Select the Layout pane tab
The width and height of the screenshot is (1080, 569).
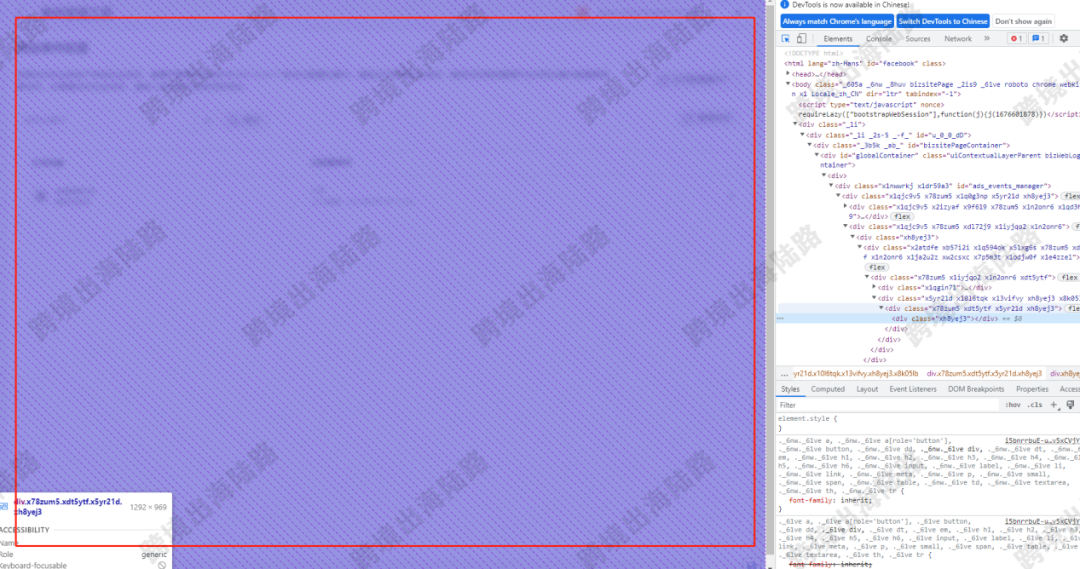point(866,389)
